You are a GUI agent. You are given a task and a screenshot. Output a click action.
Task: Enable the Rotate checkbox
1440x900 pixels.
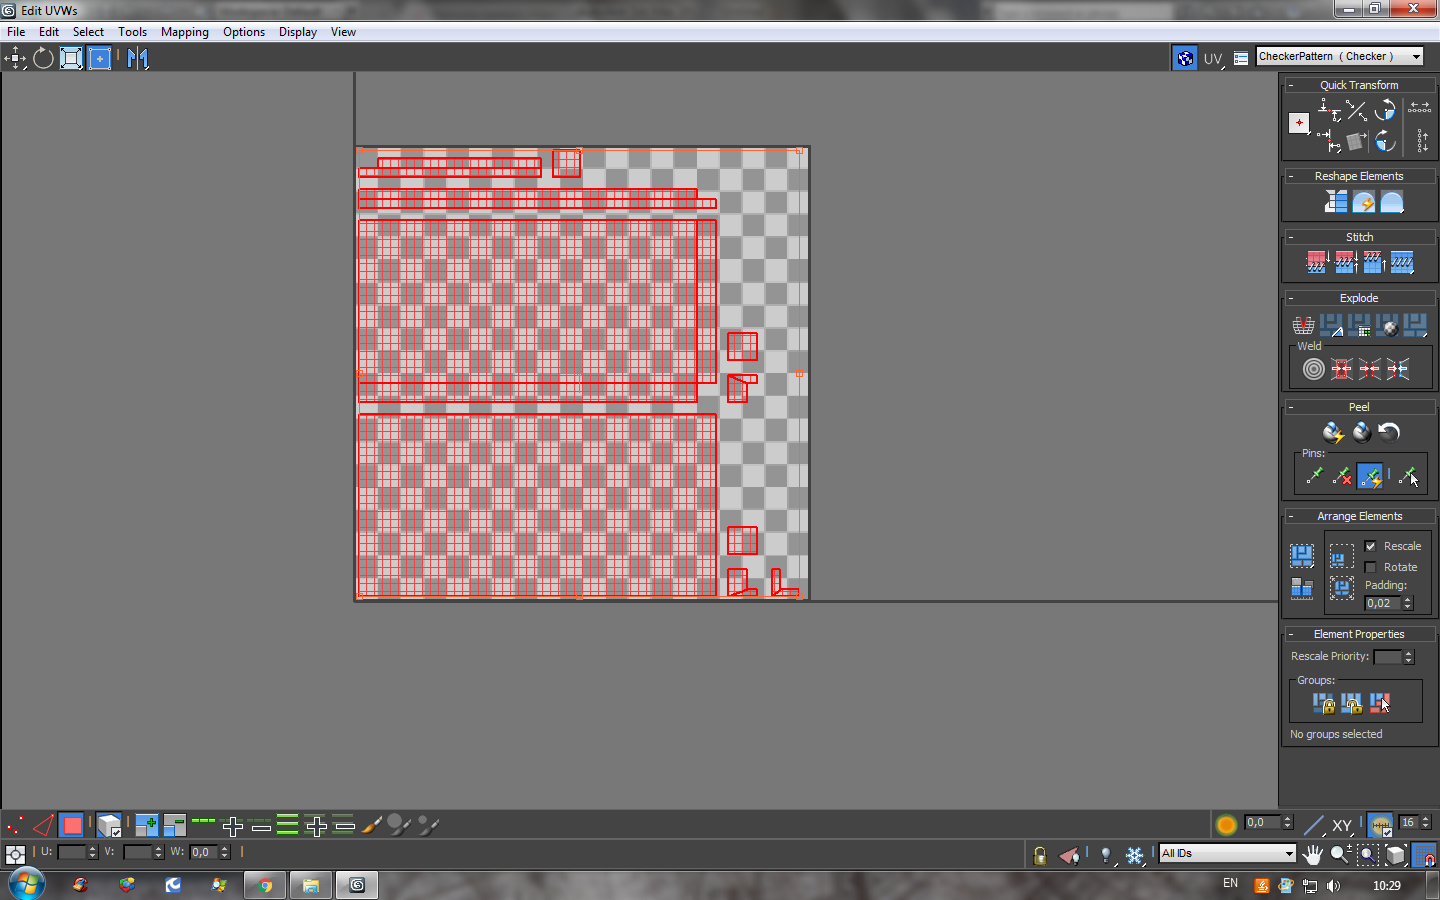coord(1371,567)
